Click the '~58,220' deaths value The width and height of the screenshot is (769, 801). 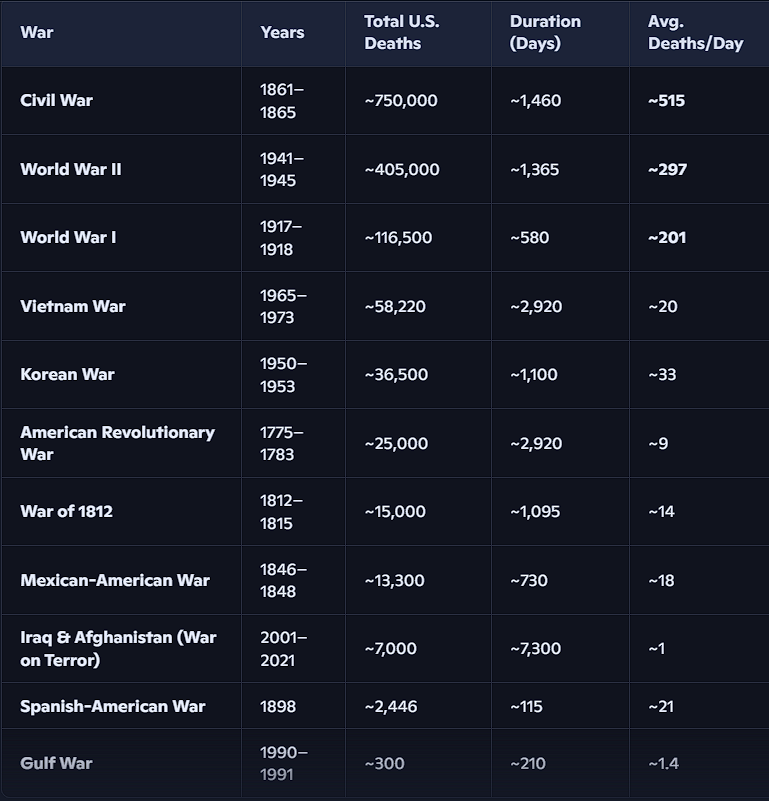click(394, 306)
